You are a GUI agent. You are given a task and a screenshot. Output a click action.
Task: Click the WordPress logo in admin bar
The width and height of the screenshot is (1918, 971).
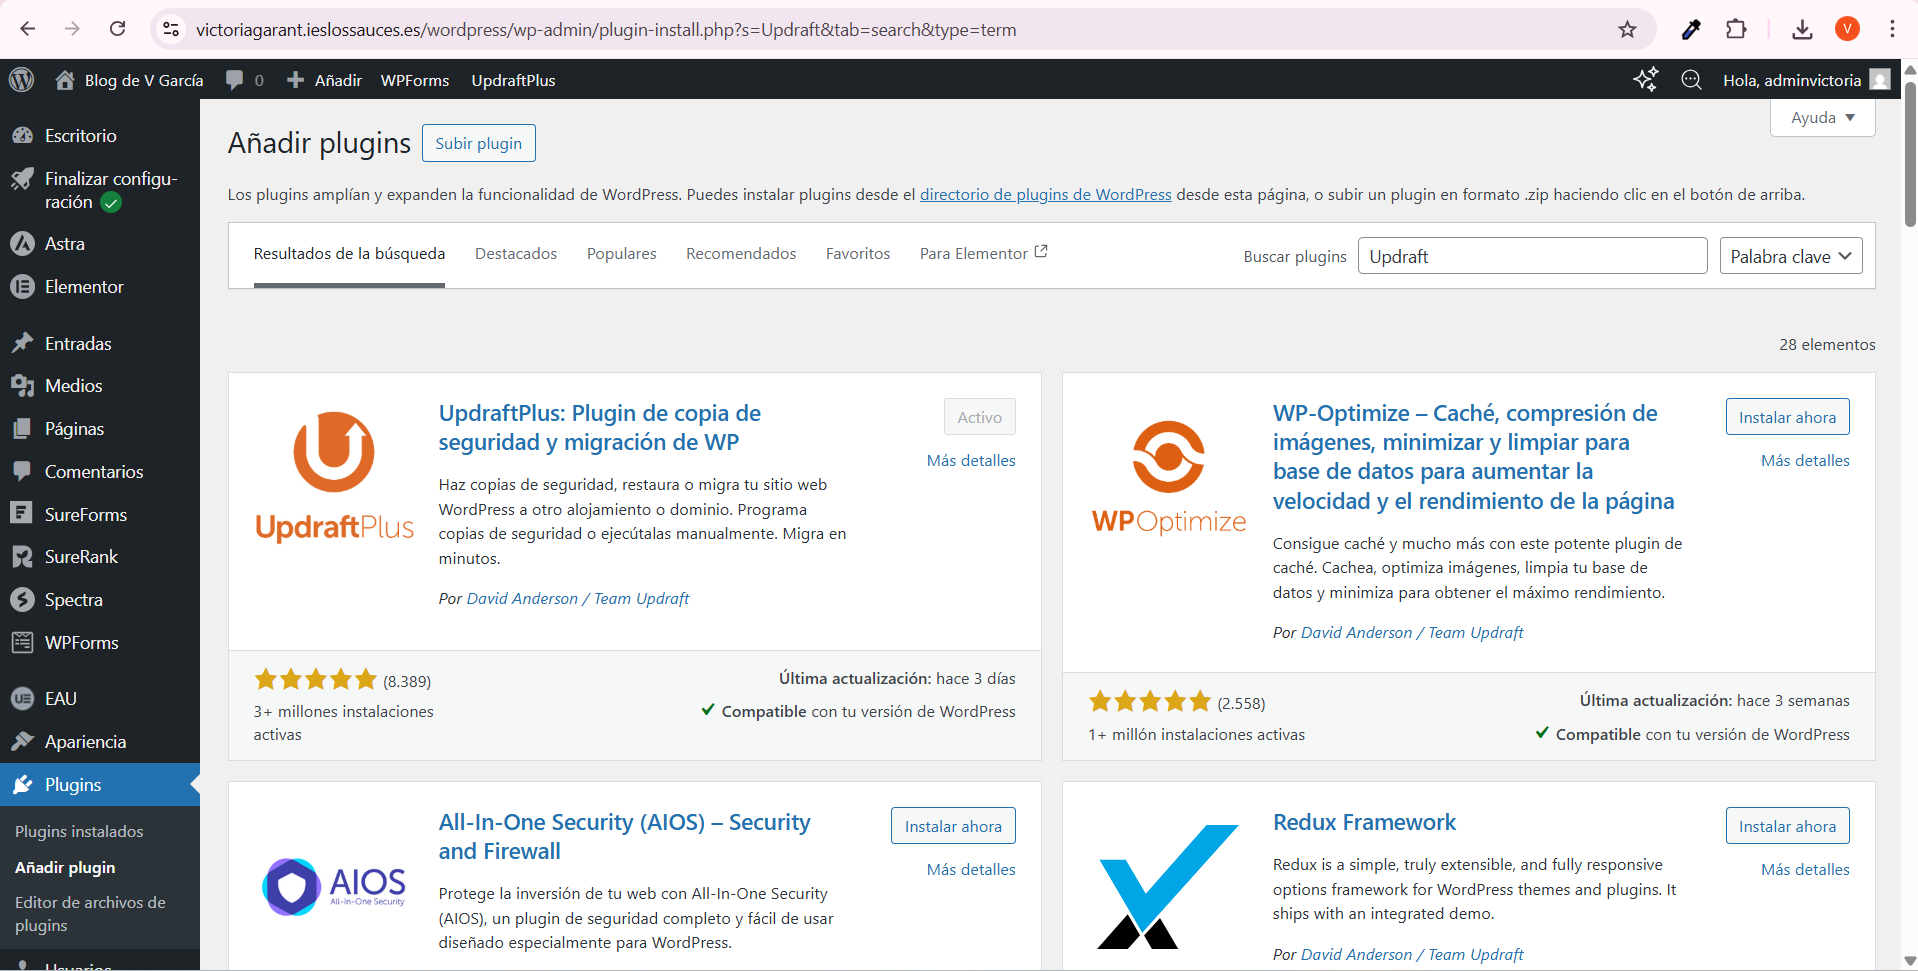21,80
